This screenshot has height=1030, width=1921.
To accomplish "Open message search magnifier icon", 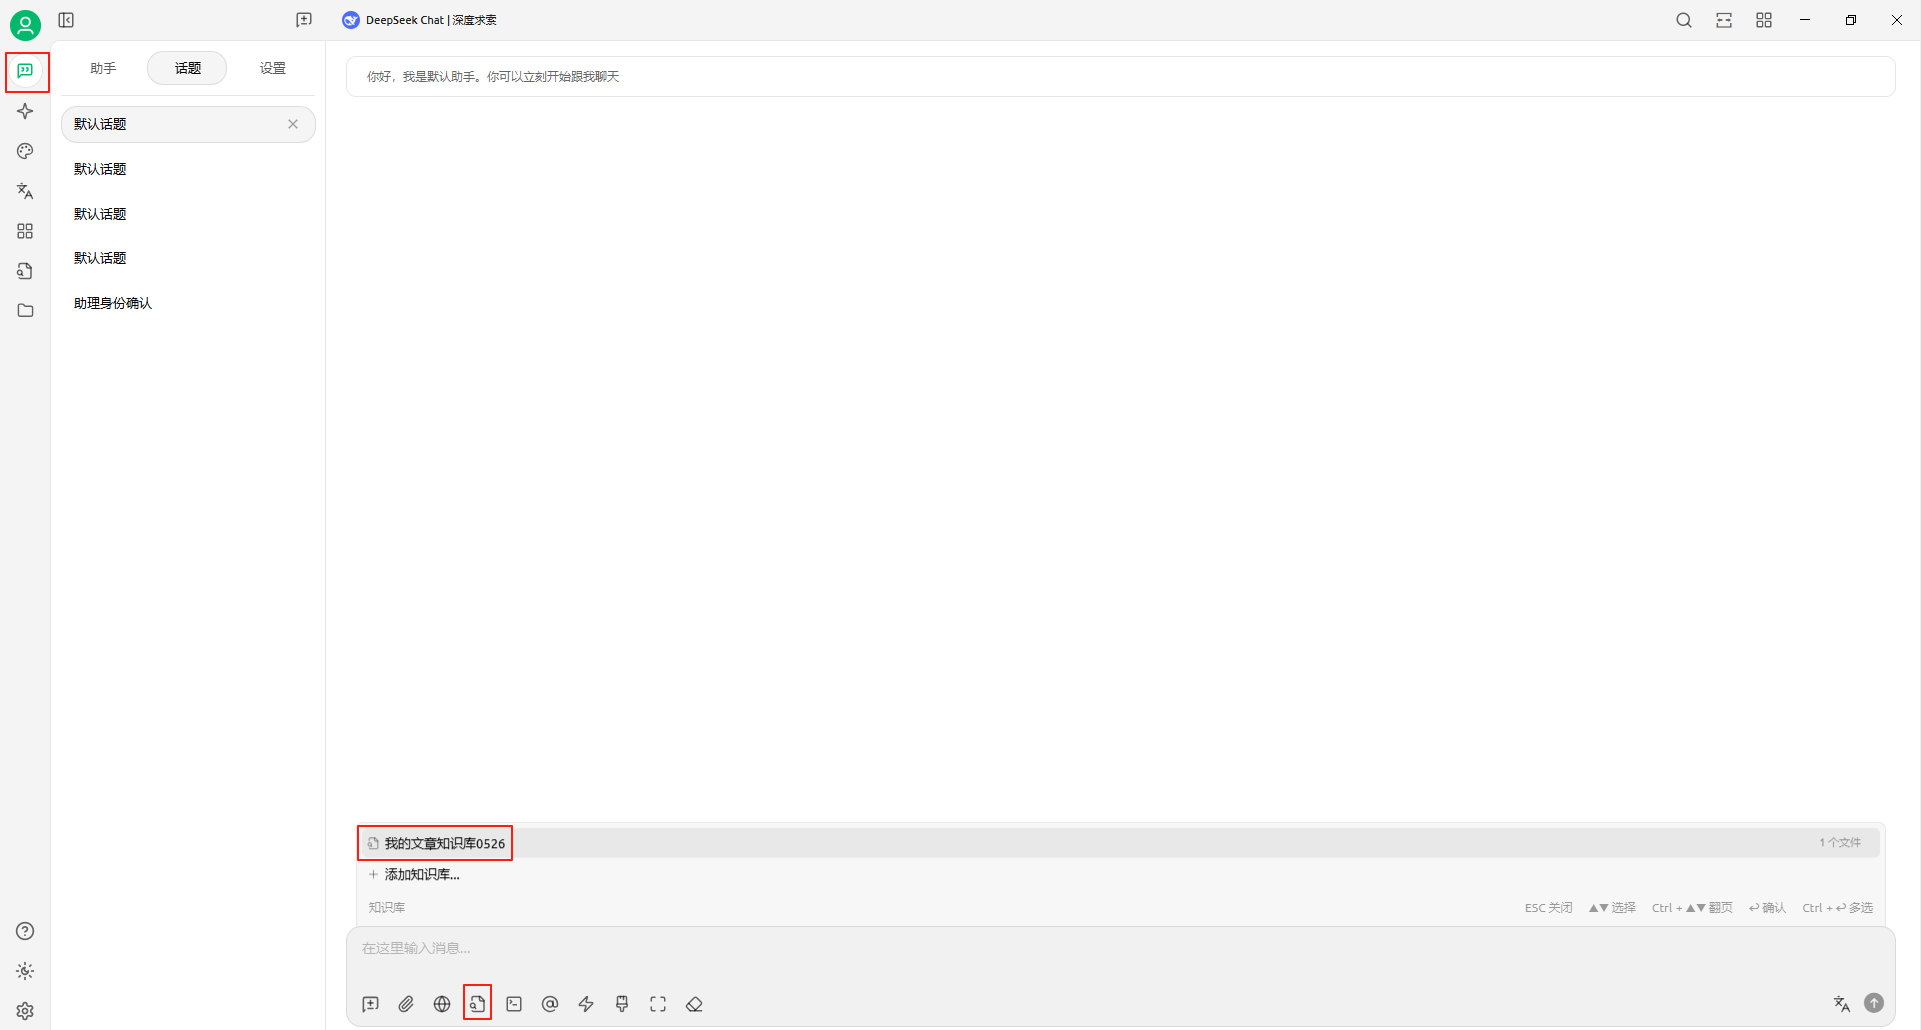I will click(1684, 20).
